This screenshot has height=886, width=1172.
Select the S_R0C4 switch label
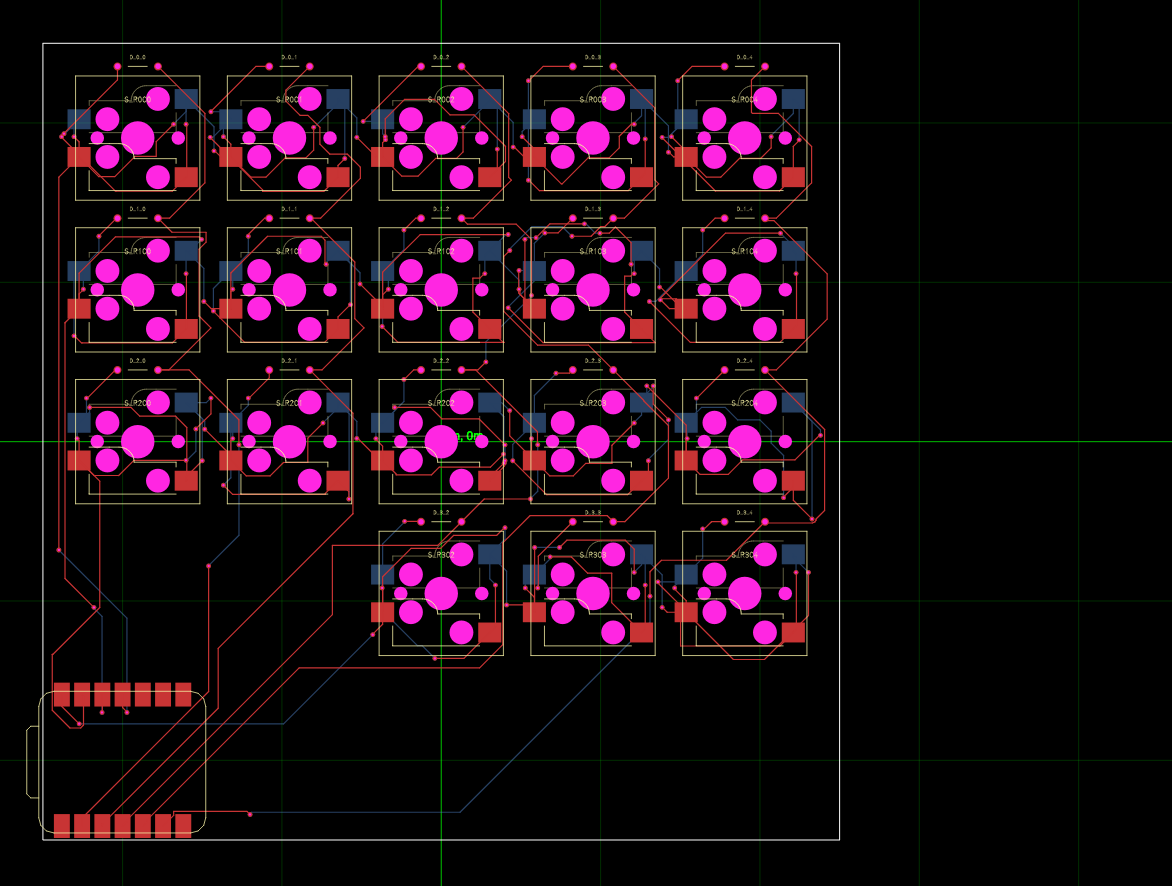[x=744, y=99]
